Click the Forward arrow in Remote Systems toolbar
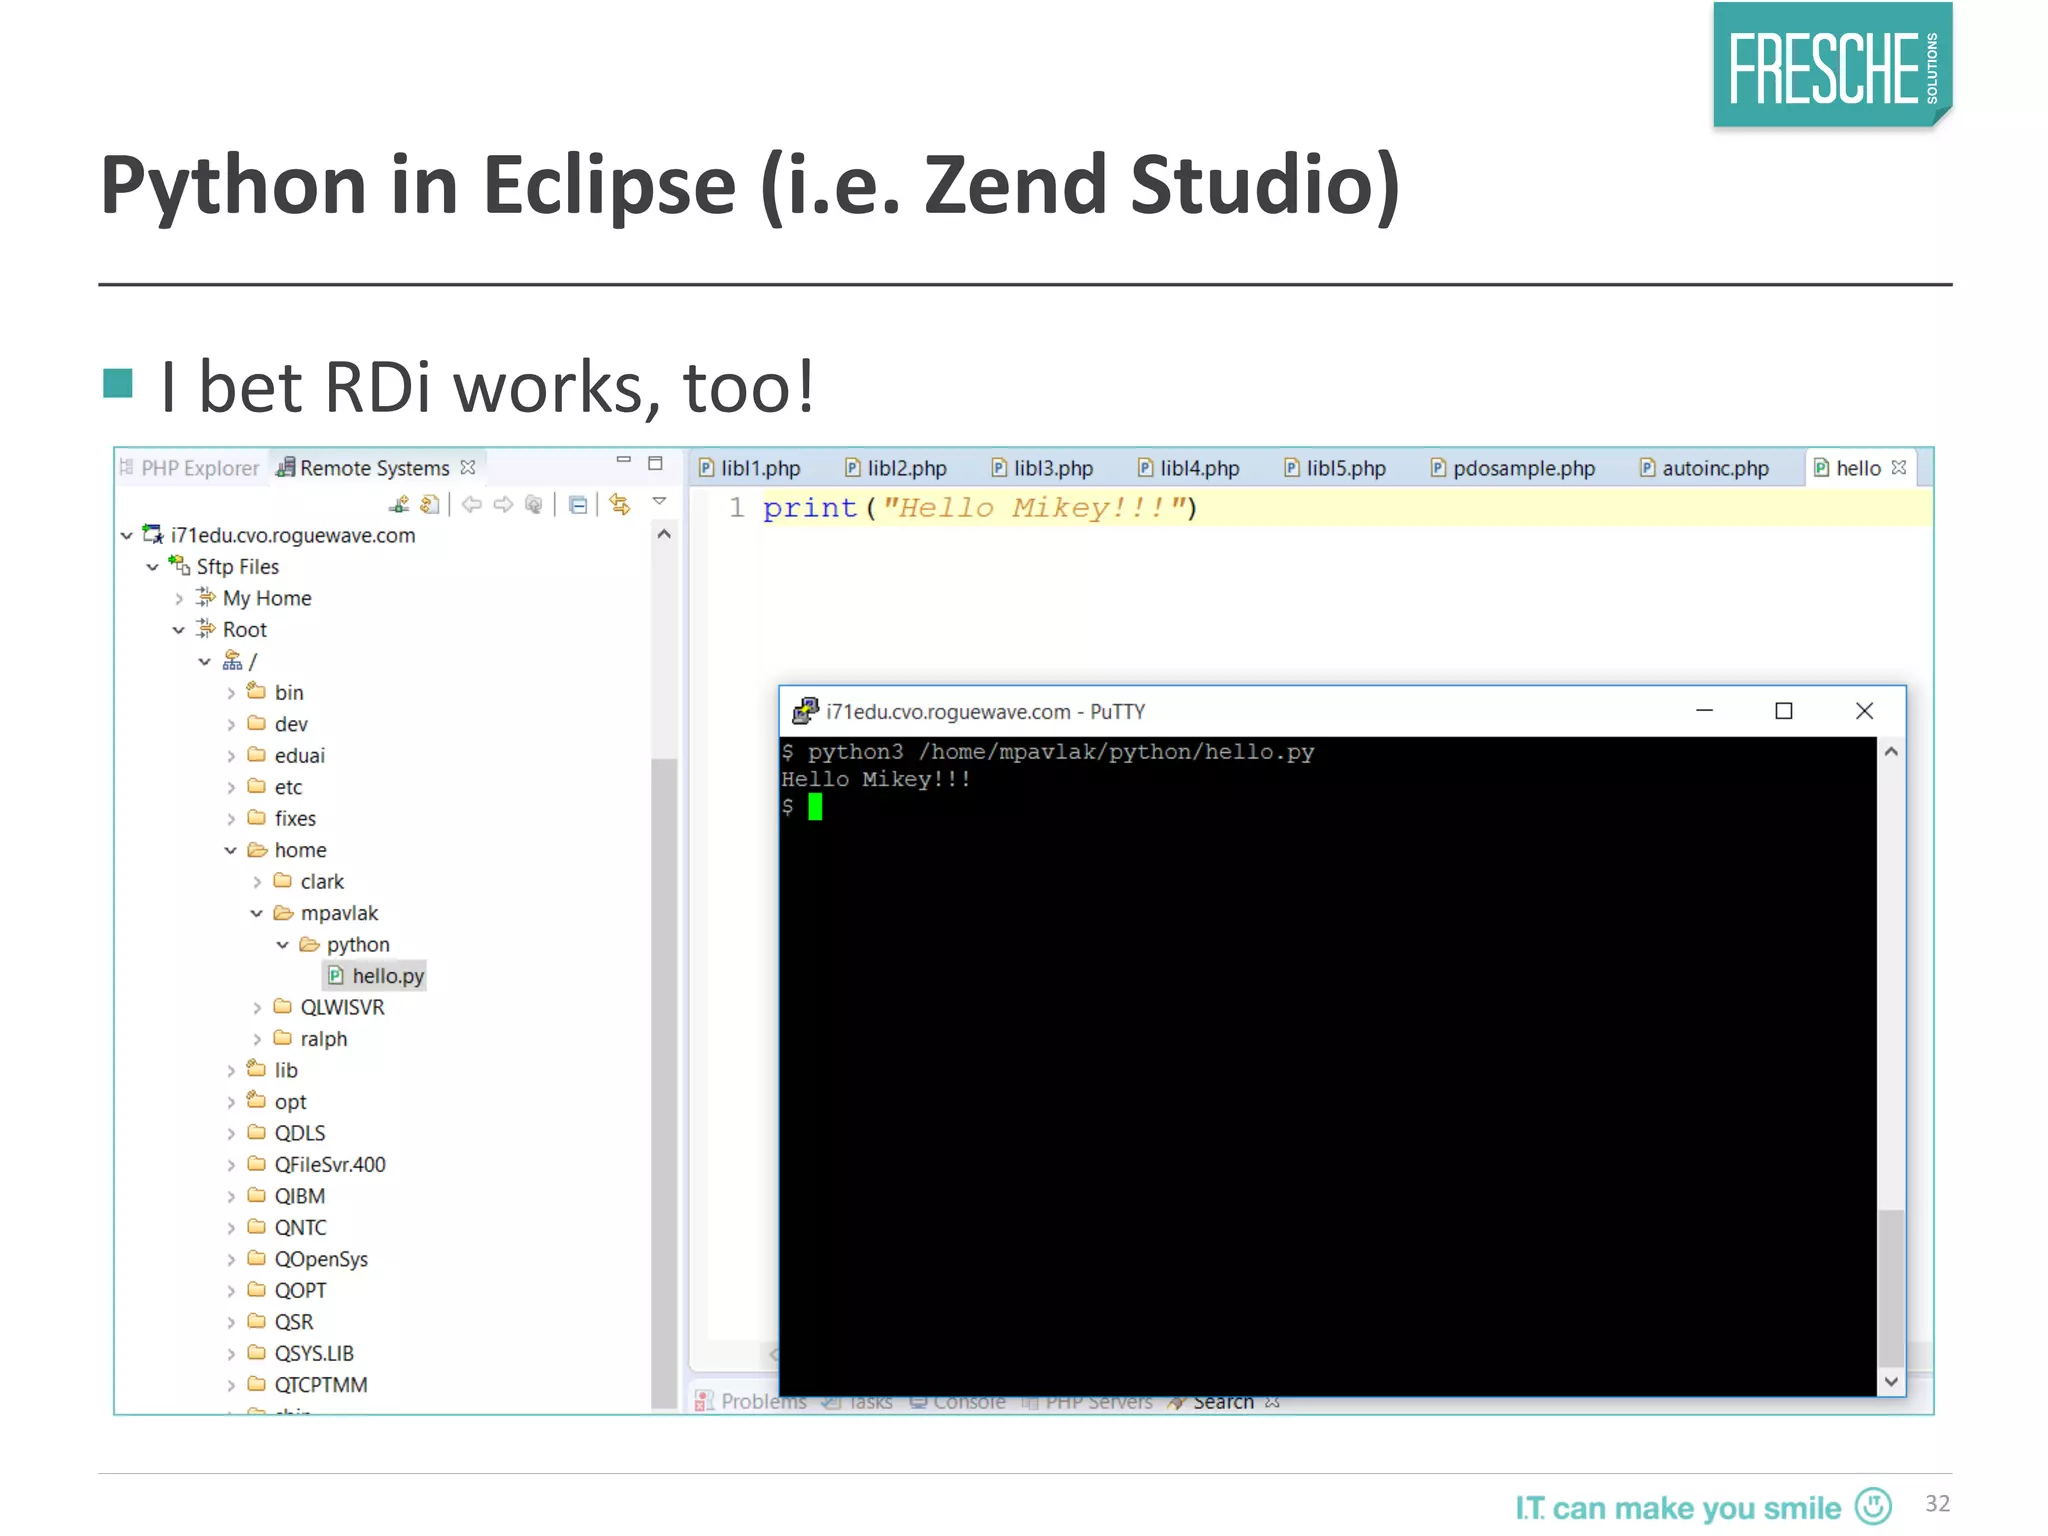Viewport: 2048px width, 1536px height. pos(503,504)
